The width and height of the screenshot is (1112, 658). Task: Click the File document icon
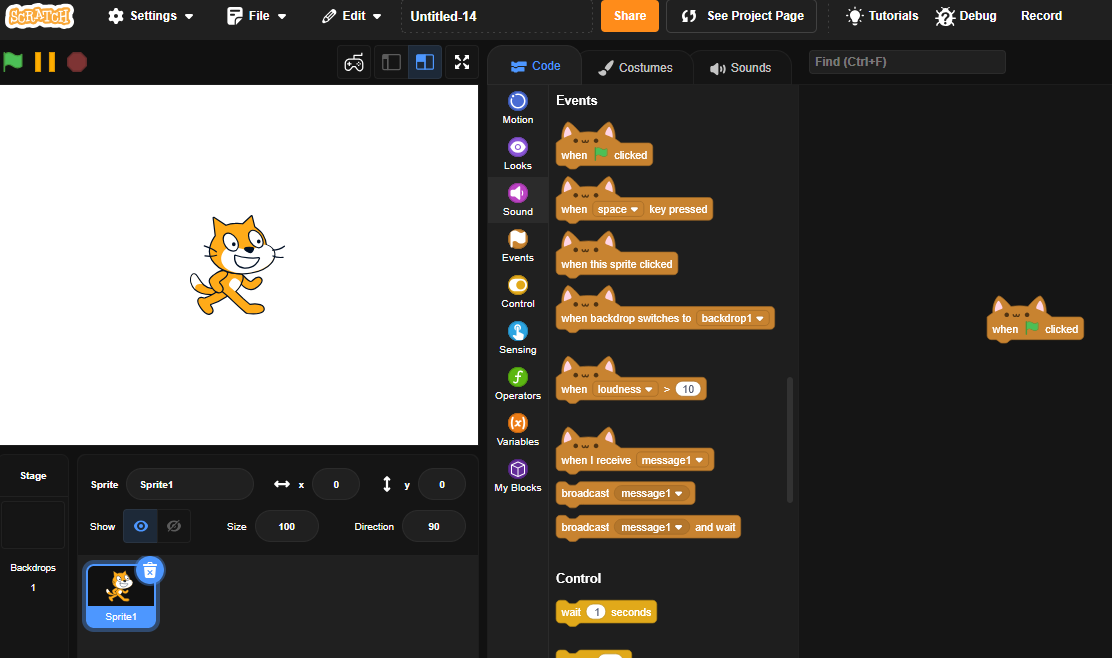235,16
